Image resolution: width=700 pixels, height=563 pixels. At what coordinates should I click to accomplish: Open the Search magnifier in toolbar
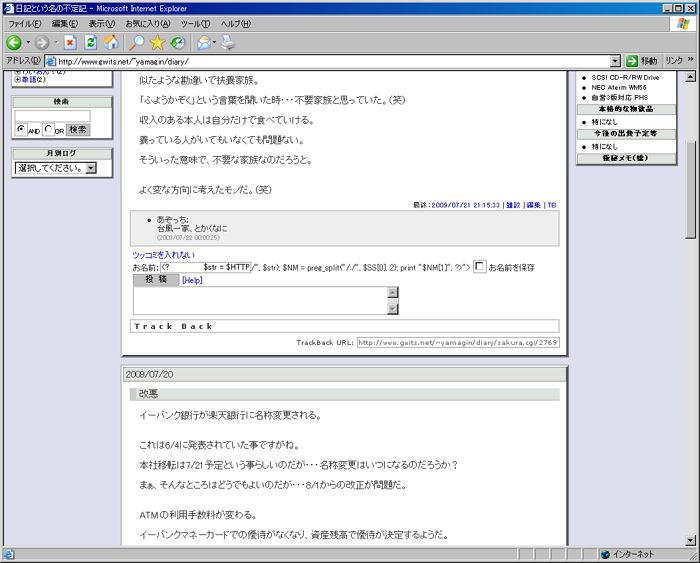pos(137,42)
